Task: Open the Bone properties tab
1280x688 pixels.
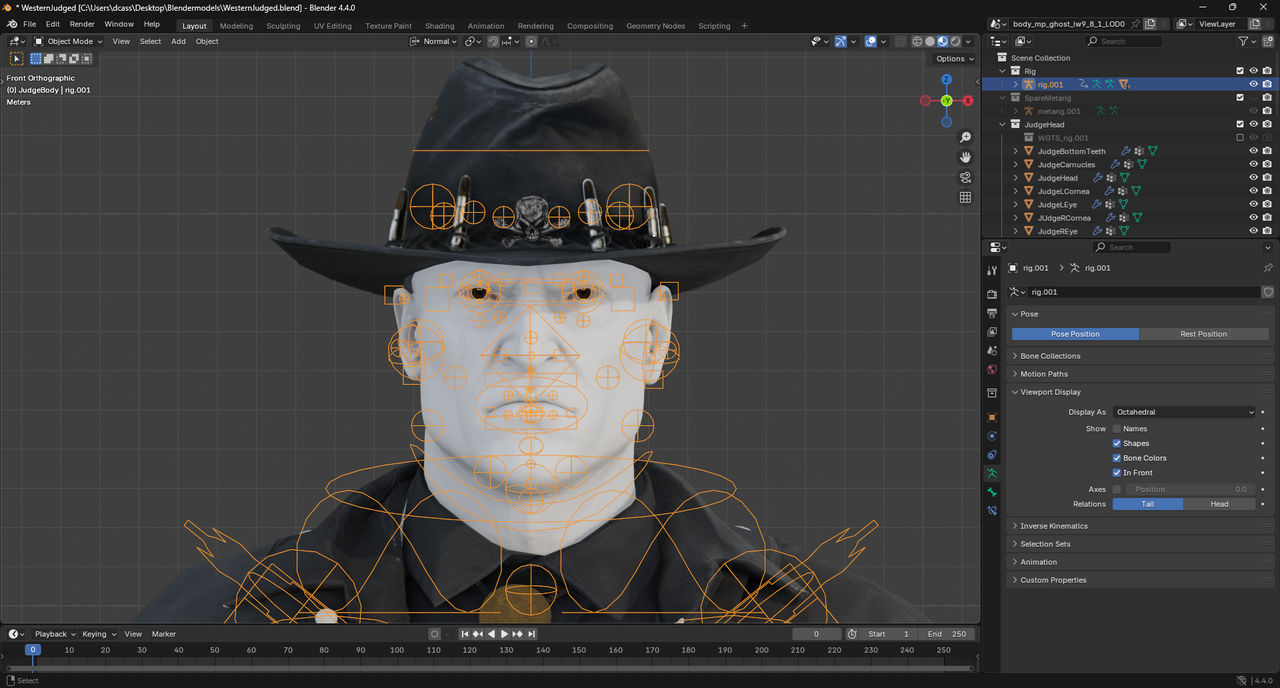Action: coord(992,492)
